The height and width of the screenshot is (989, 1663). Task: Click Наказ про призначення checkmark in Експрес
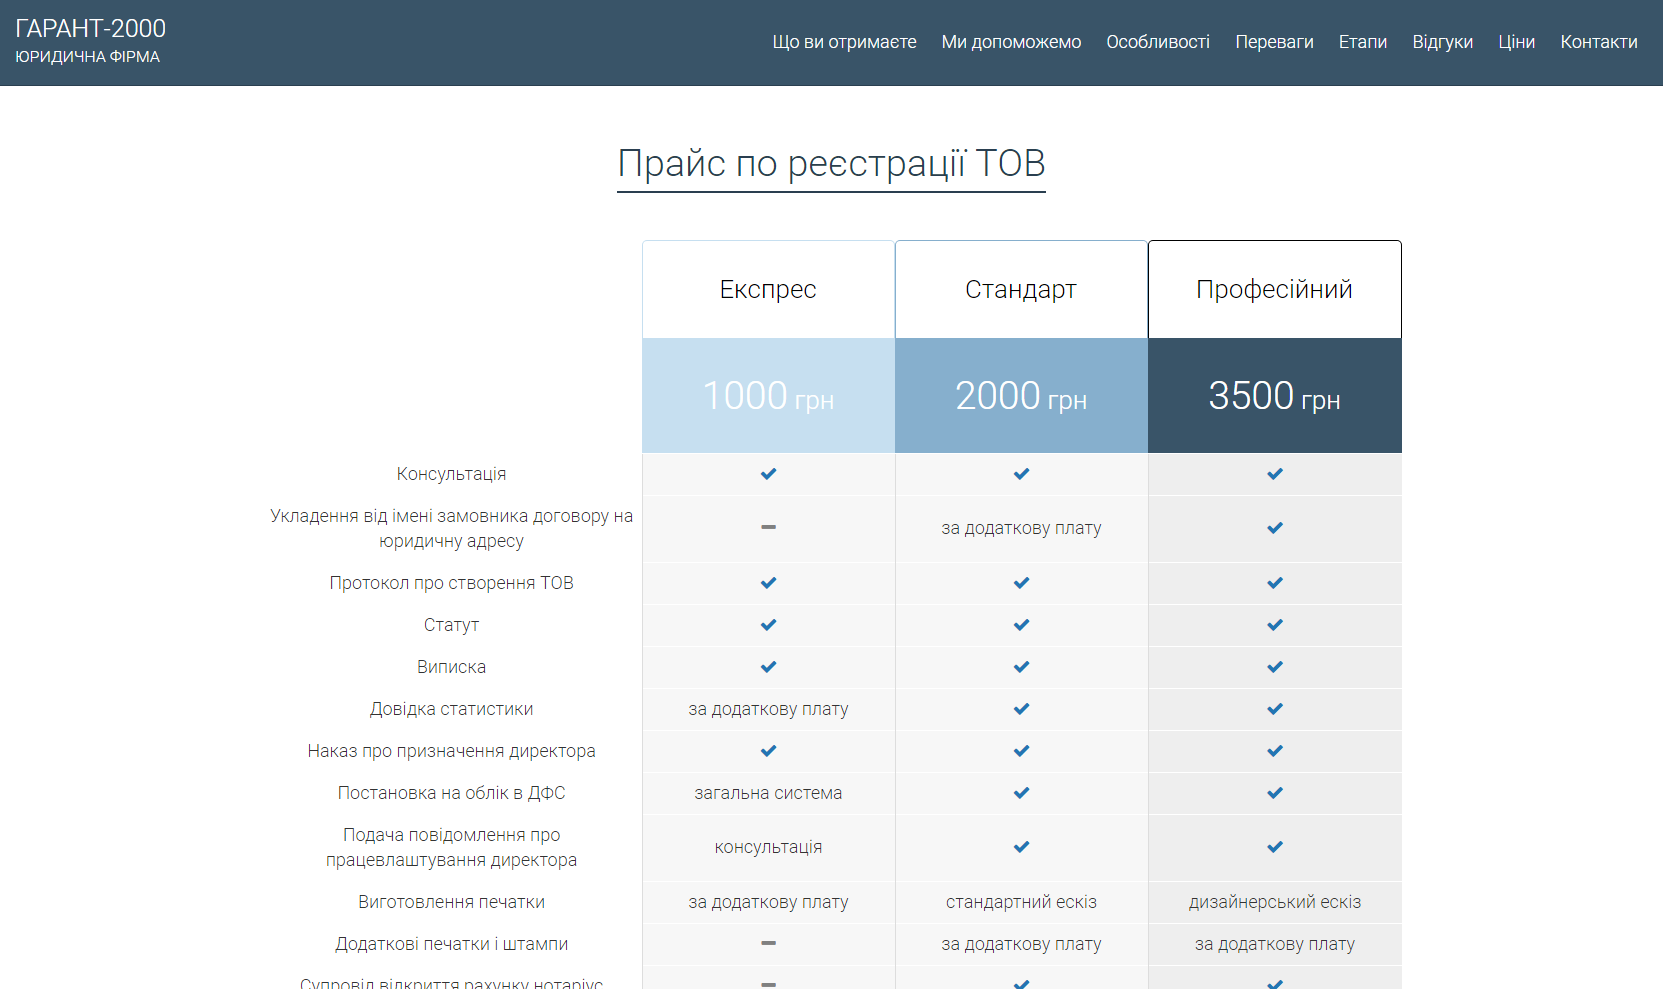click(768, 751)
